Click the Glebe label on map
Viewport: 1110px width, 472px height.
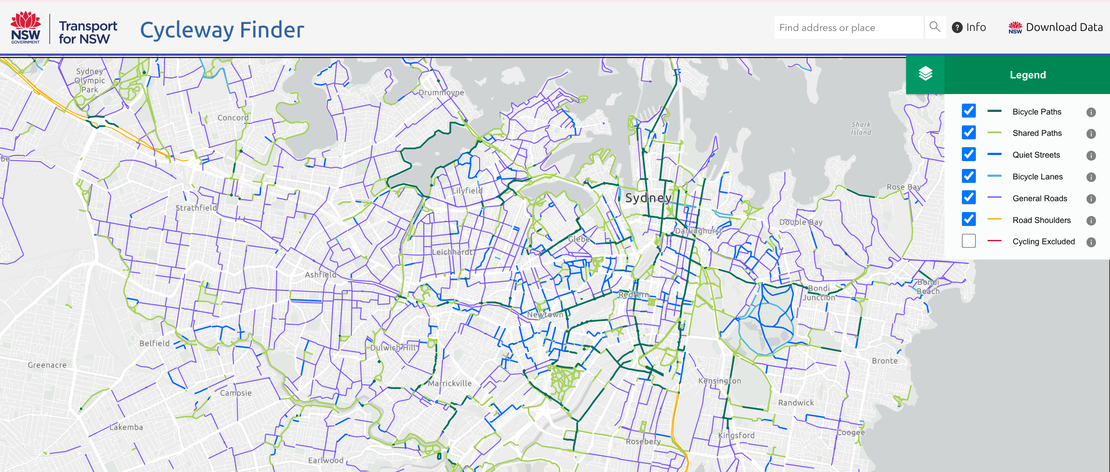(580, 239)
